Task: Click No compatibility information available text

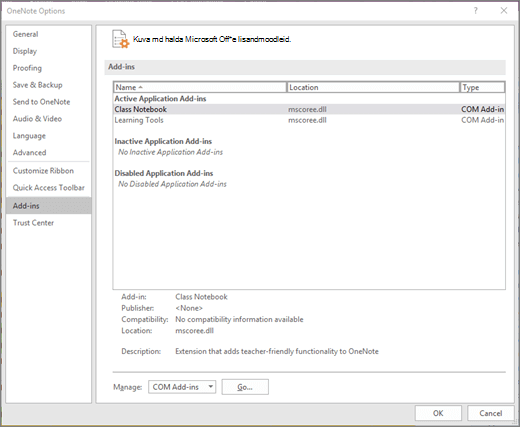Action: [x=239, y=319]
